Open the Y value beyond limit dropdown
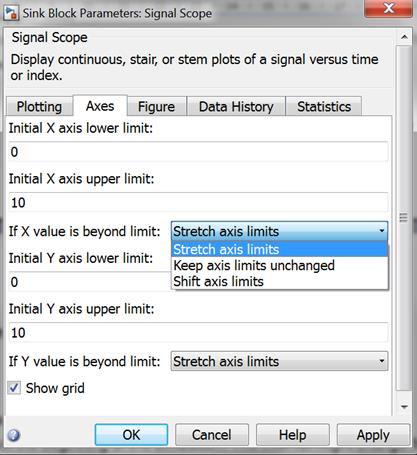This screenshot has width=417, height=455. pyautogui.click(x=279, y=361)
